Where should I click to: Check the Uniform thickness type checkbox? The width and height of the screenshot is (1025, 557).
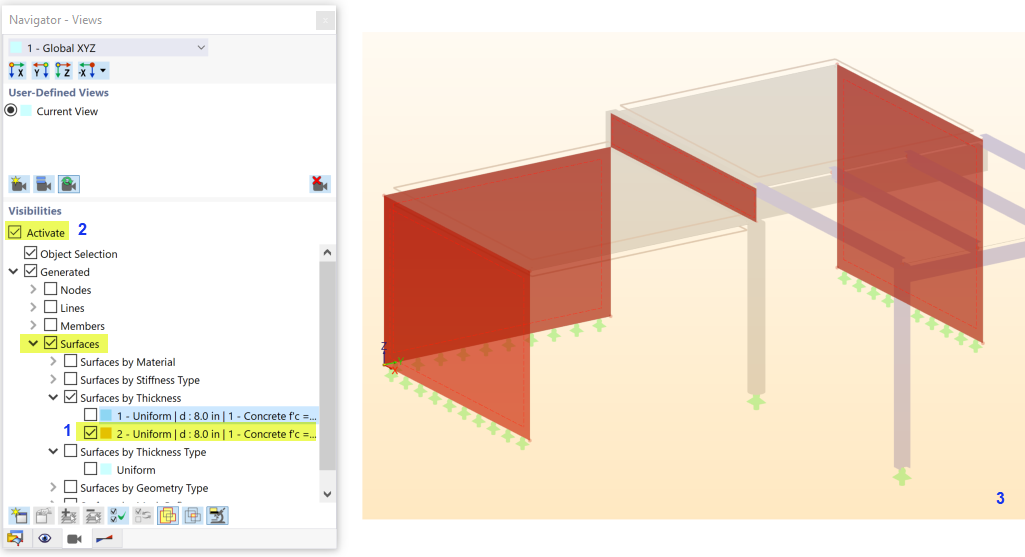(91, 469)
